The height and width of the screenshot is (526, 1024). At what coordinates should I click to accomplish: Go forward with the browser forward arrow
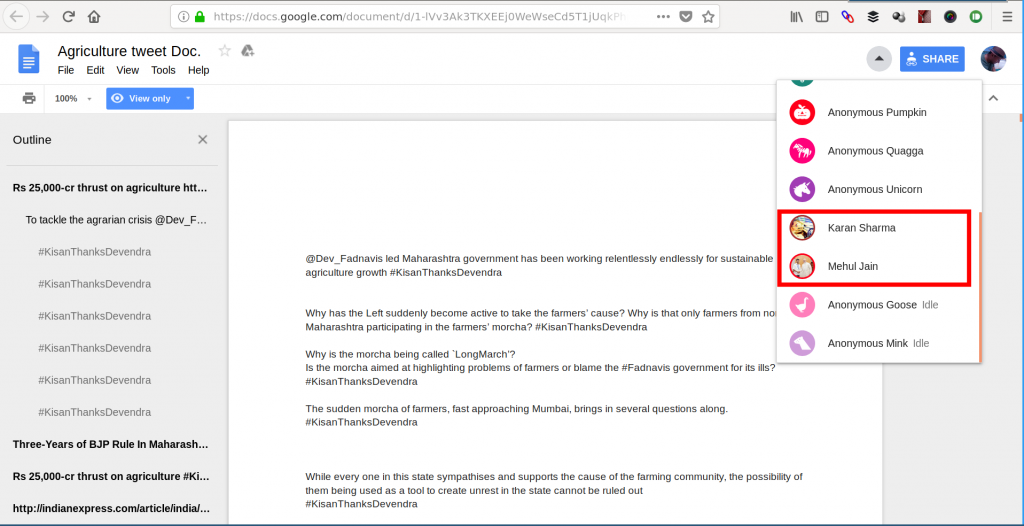(x=43, y=17)
